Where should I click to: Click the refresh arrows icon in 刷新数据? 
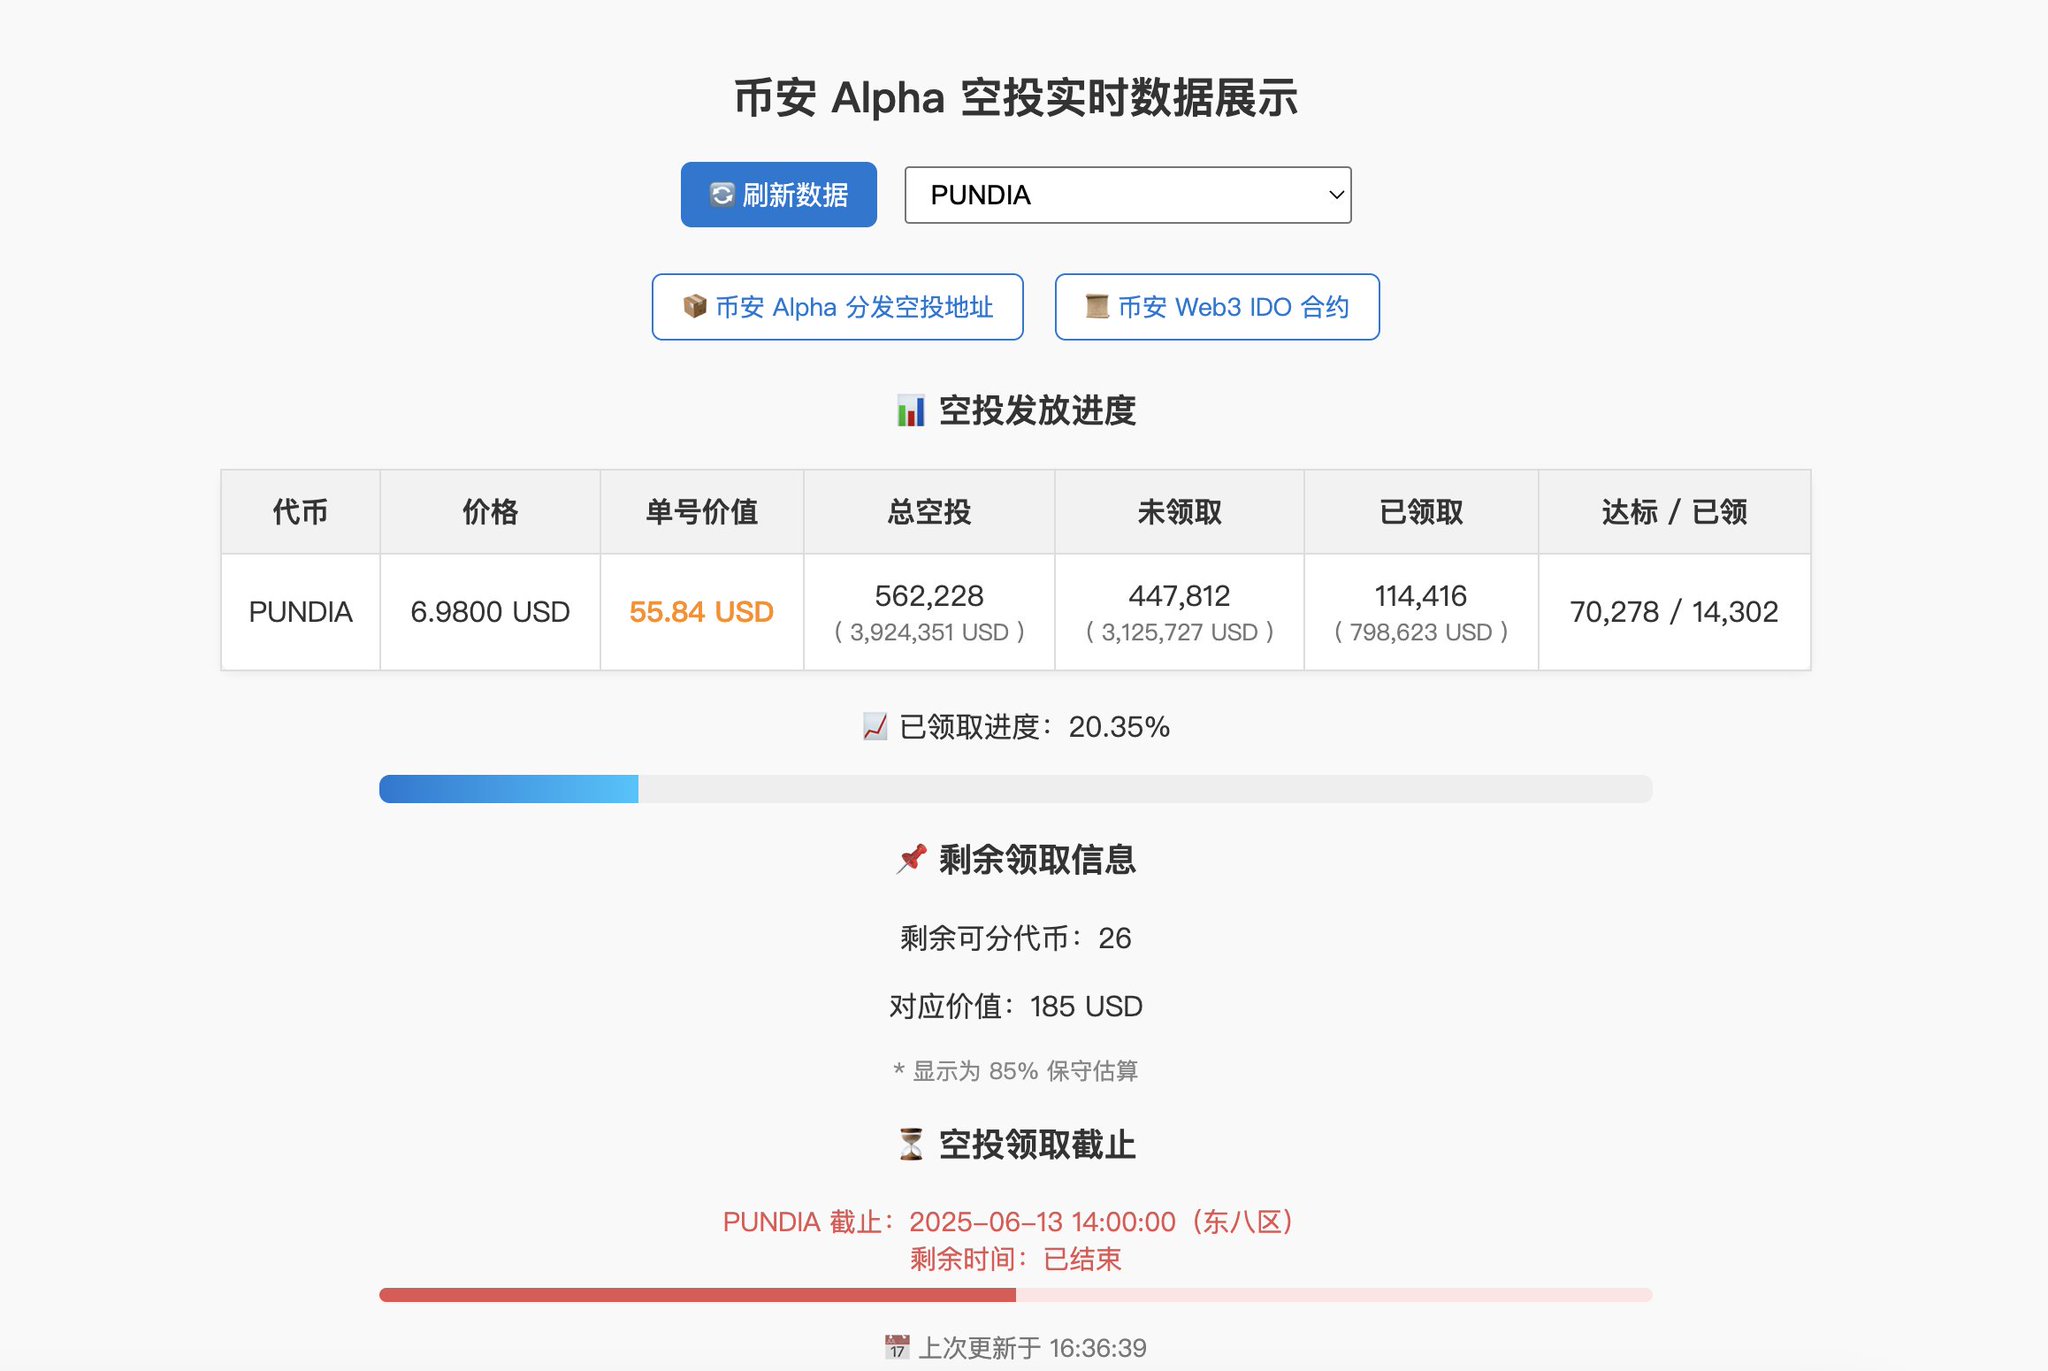[x=722, y=194]
